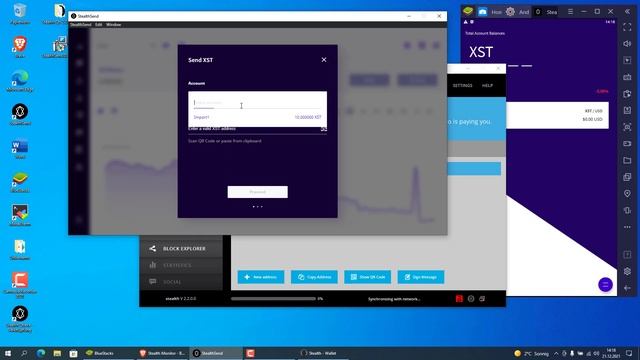Select the Import1 account suggestion
640x360 pixels.
coord(257,117)
